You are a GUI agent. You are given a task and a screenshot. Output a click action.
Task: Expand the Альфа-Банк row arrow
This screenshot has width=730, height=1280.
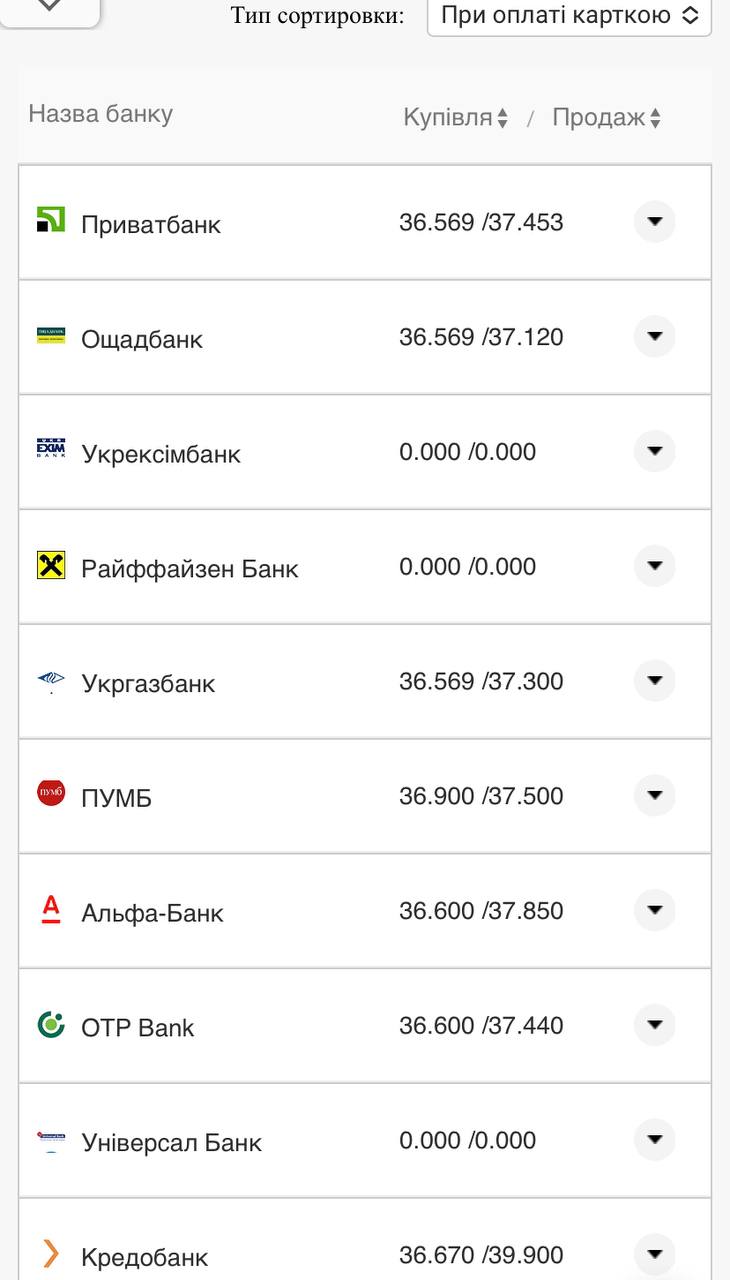coord(655,910)
